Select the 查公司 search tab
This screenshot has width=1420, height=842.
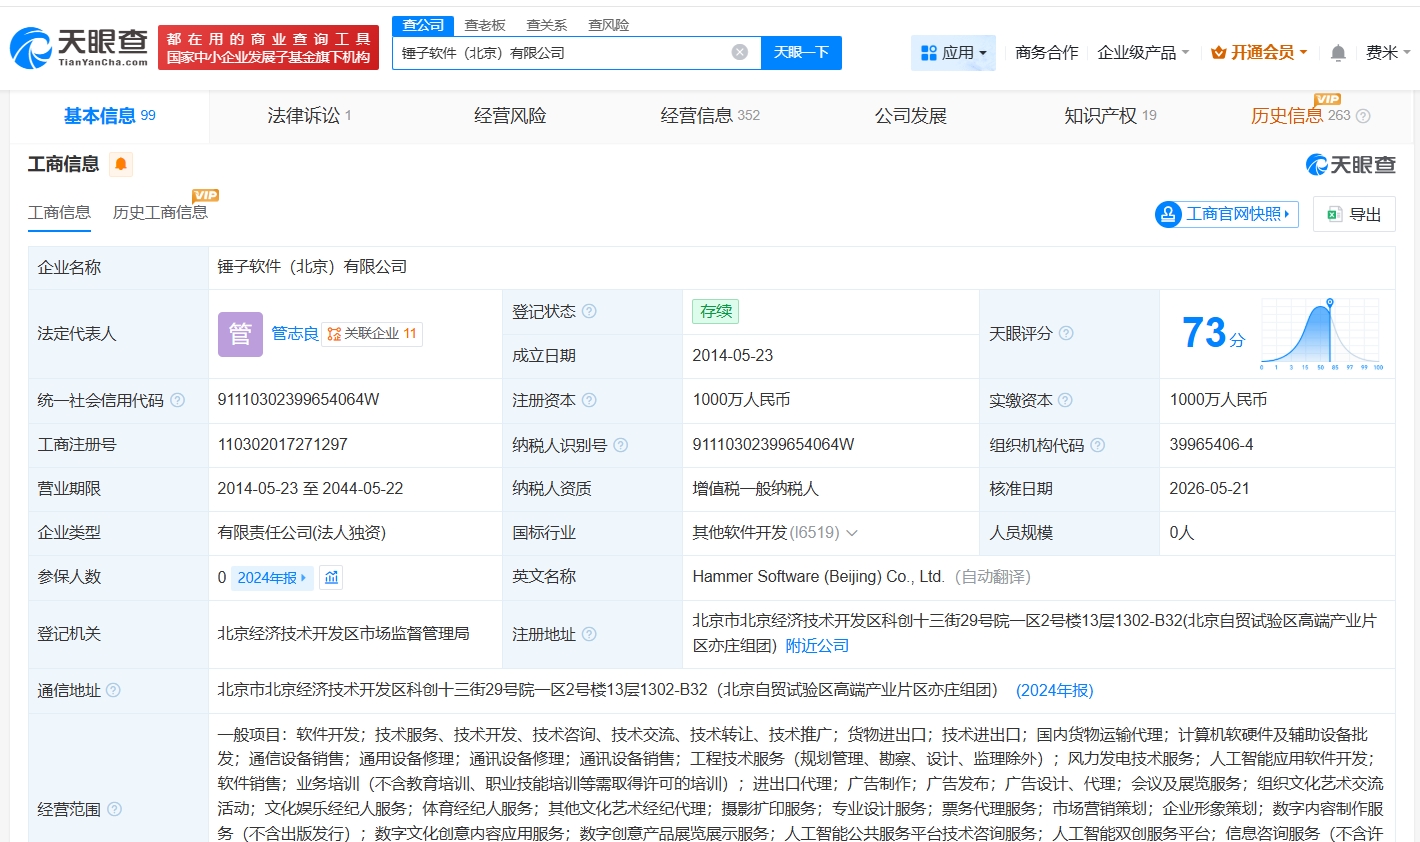click(423, 25)
